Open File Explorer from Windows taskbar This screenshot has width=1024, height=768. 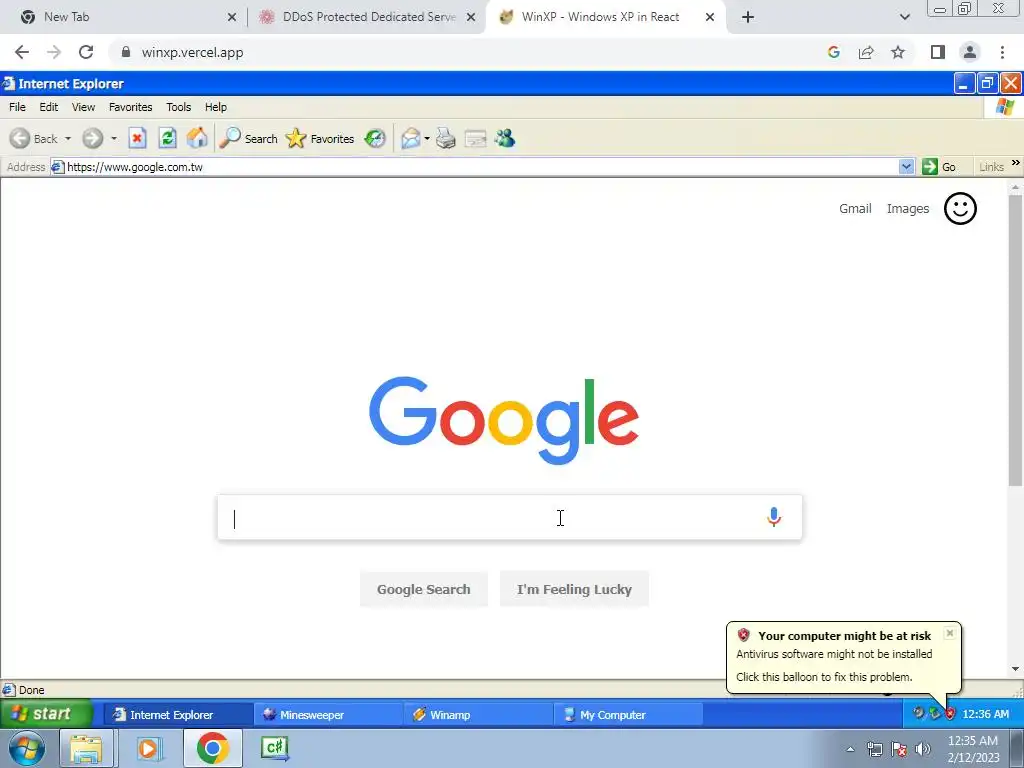(86, 748)
